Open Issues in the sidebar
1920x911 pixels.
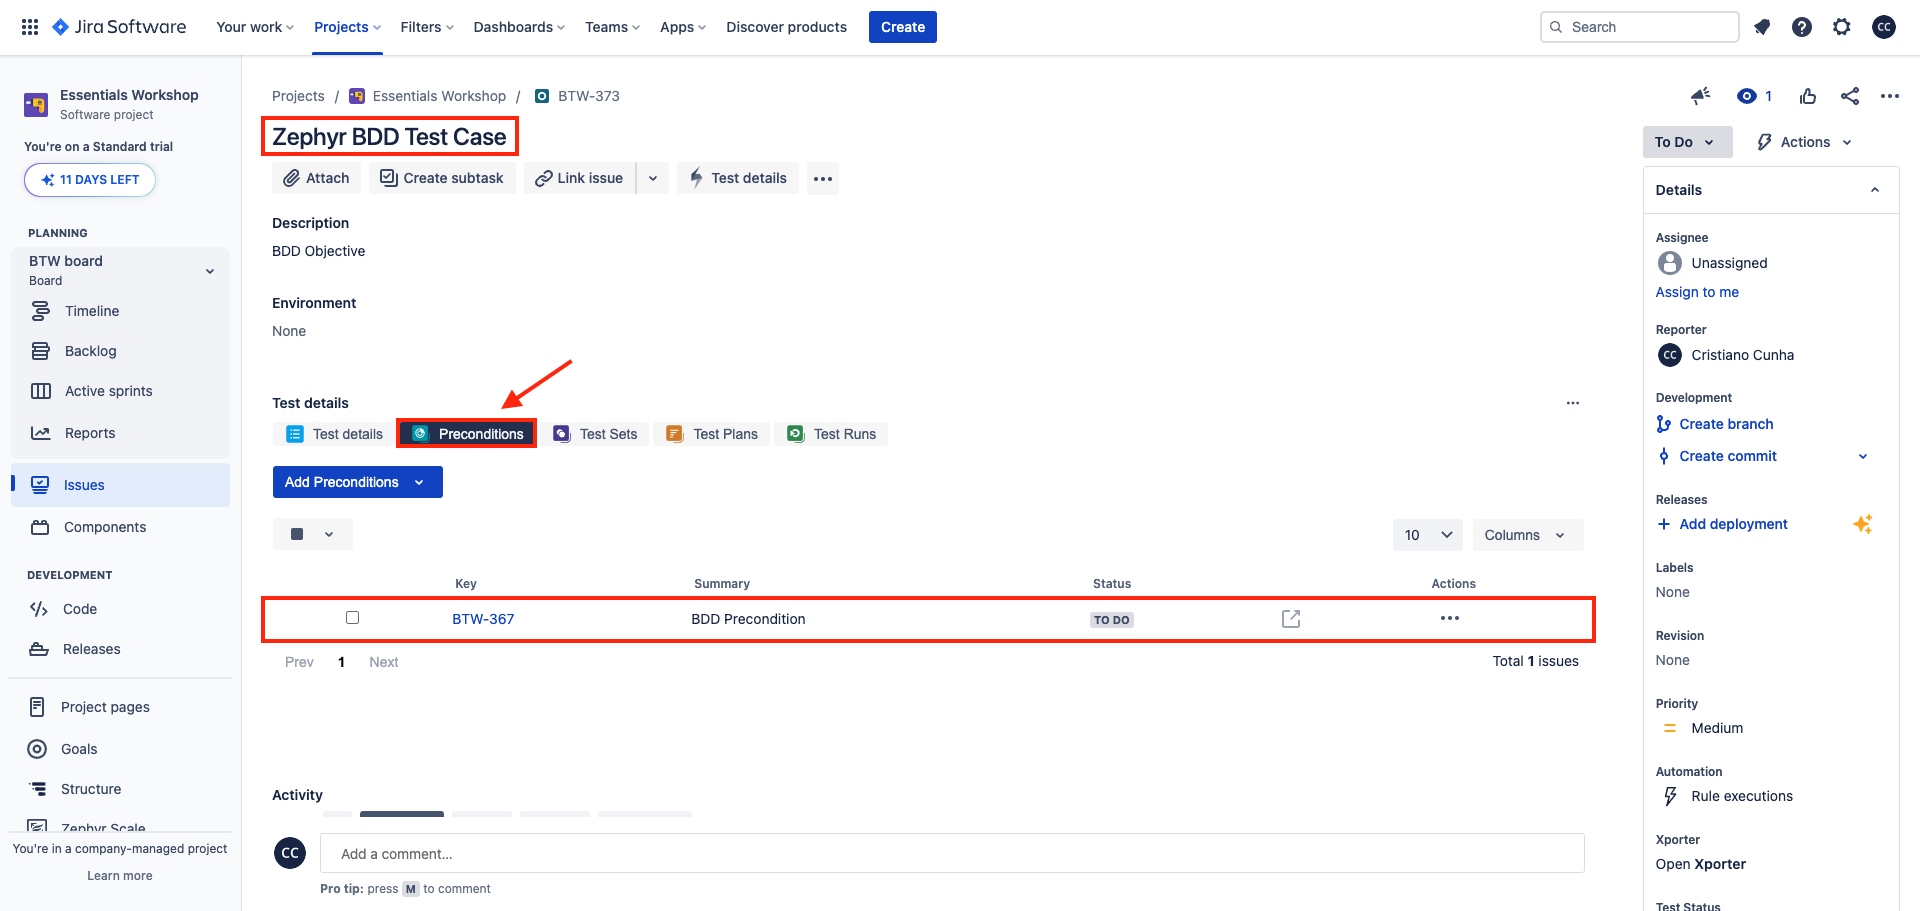[120, 485]
